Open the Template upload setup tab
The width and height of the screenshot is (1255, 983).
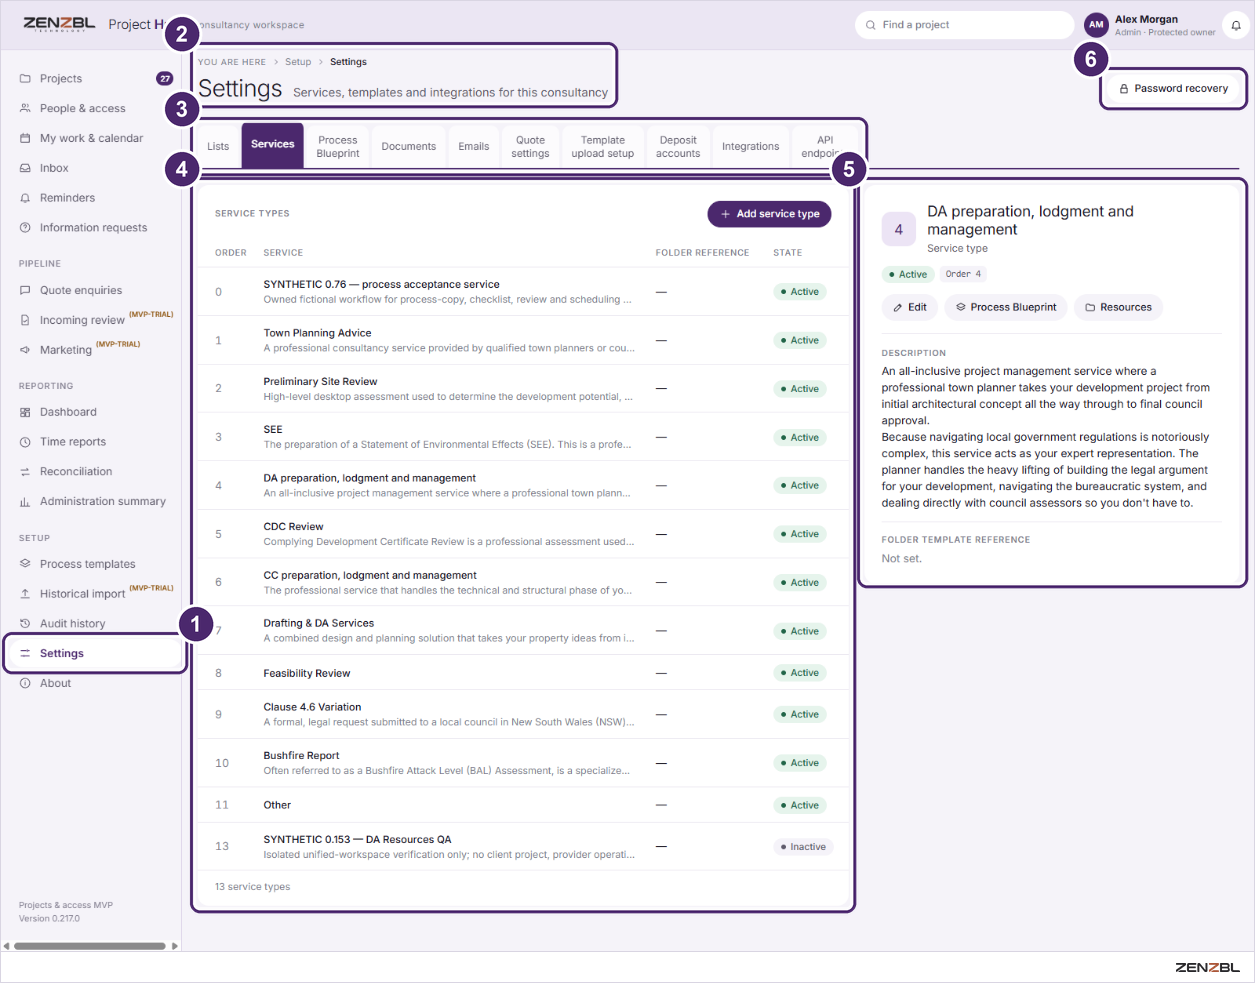click(x=603, y=146)
